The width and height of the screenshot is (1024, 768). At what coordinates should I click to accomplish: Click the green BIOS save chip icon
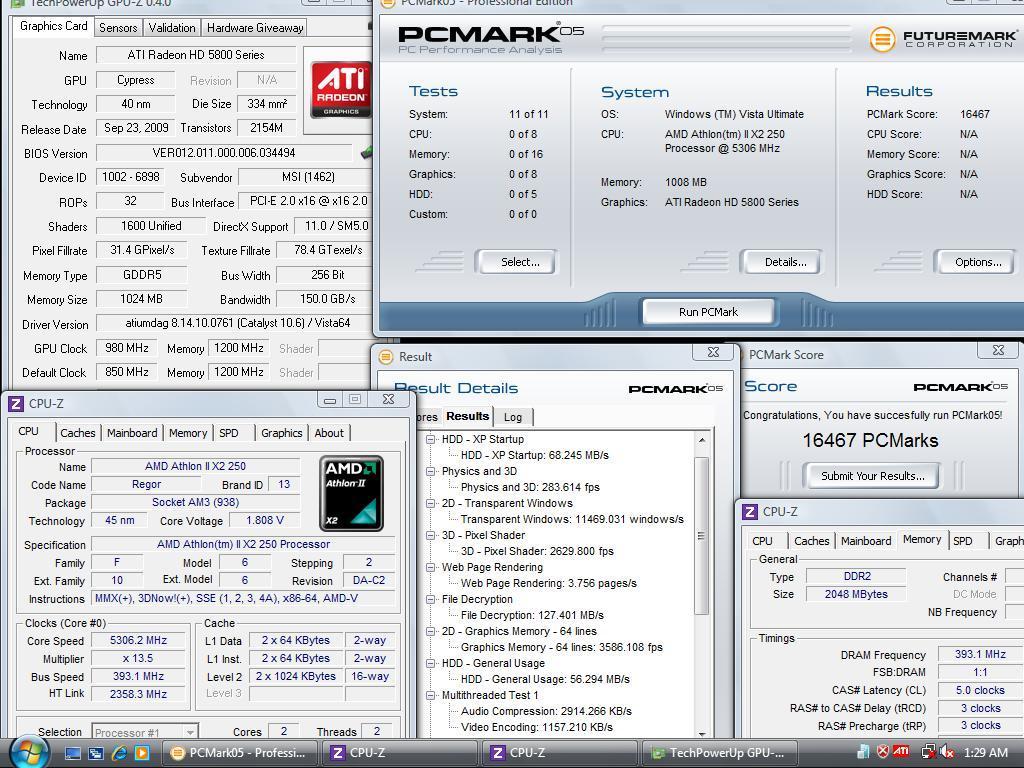[366, 153]
